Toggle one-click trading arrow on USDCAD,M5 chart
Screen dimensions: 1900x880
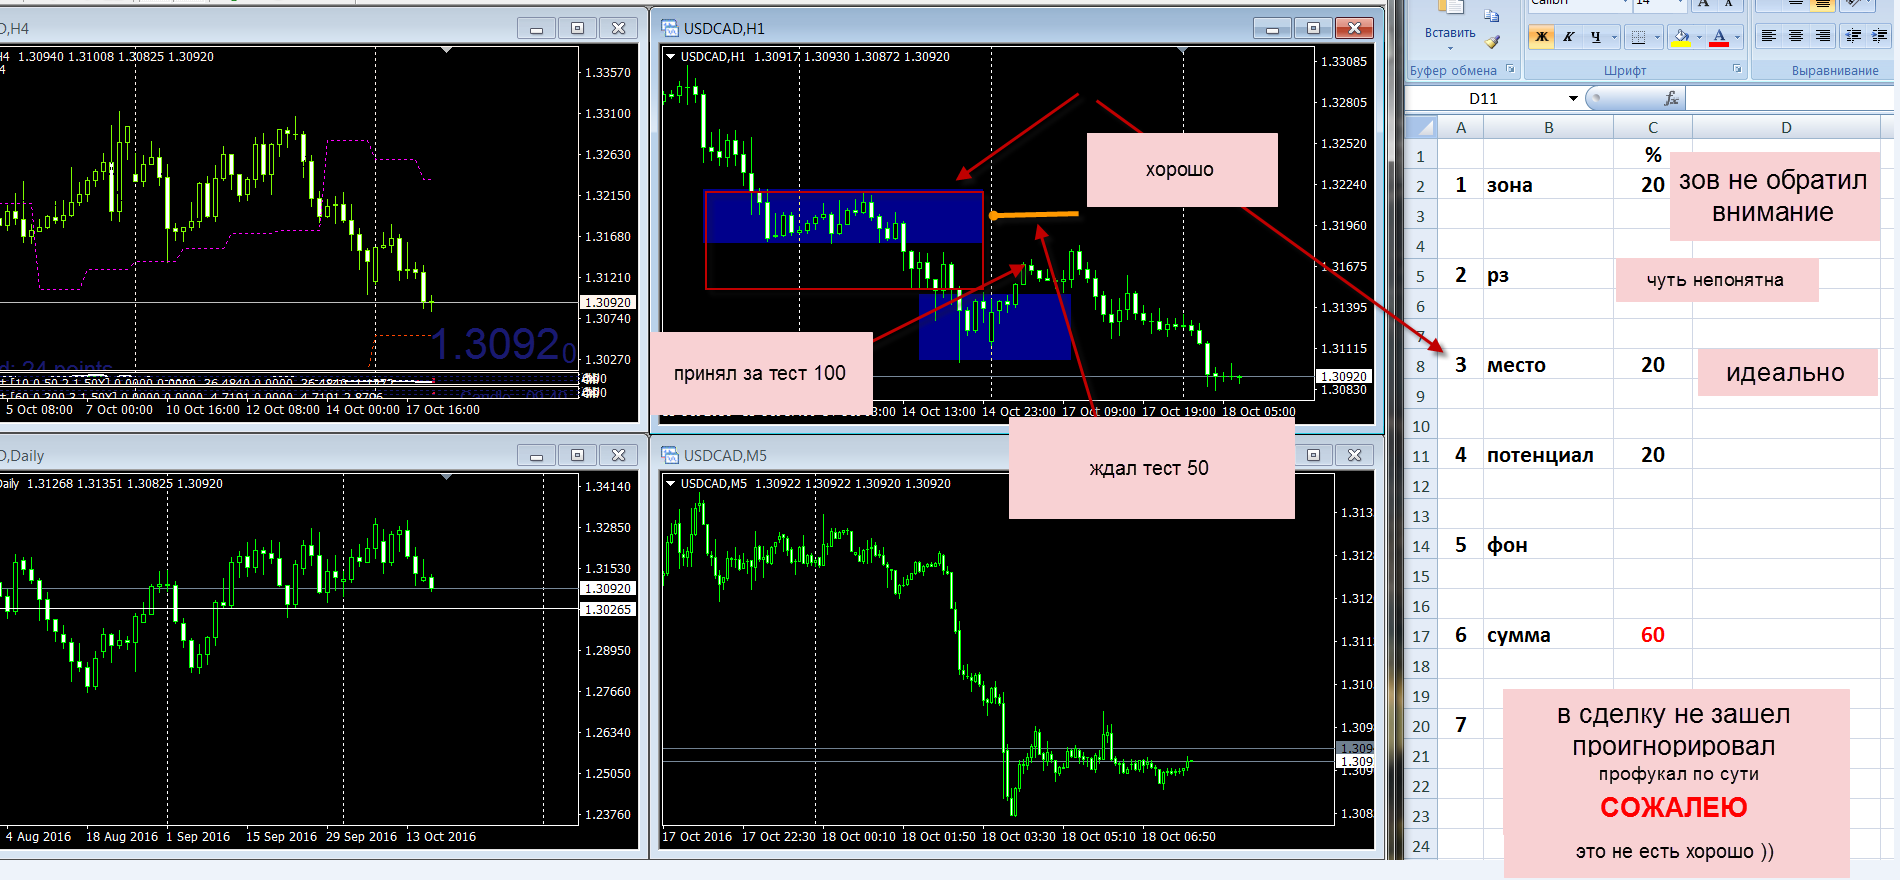click(670, 483)
